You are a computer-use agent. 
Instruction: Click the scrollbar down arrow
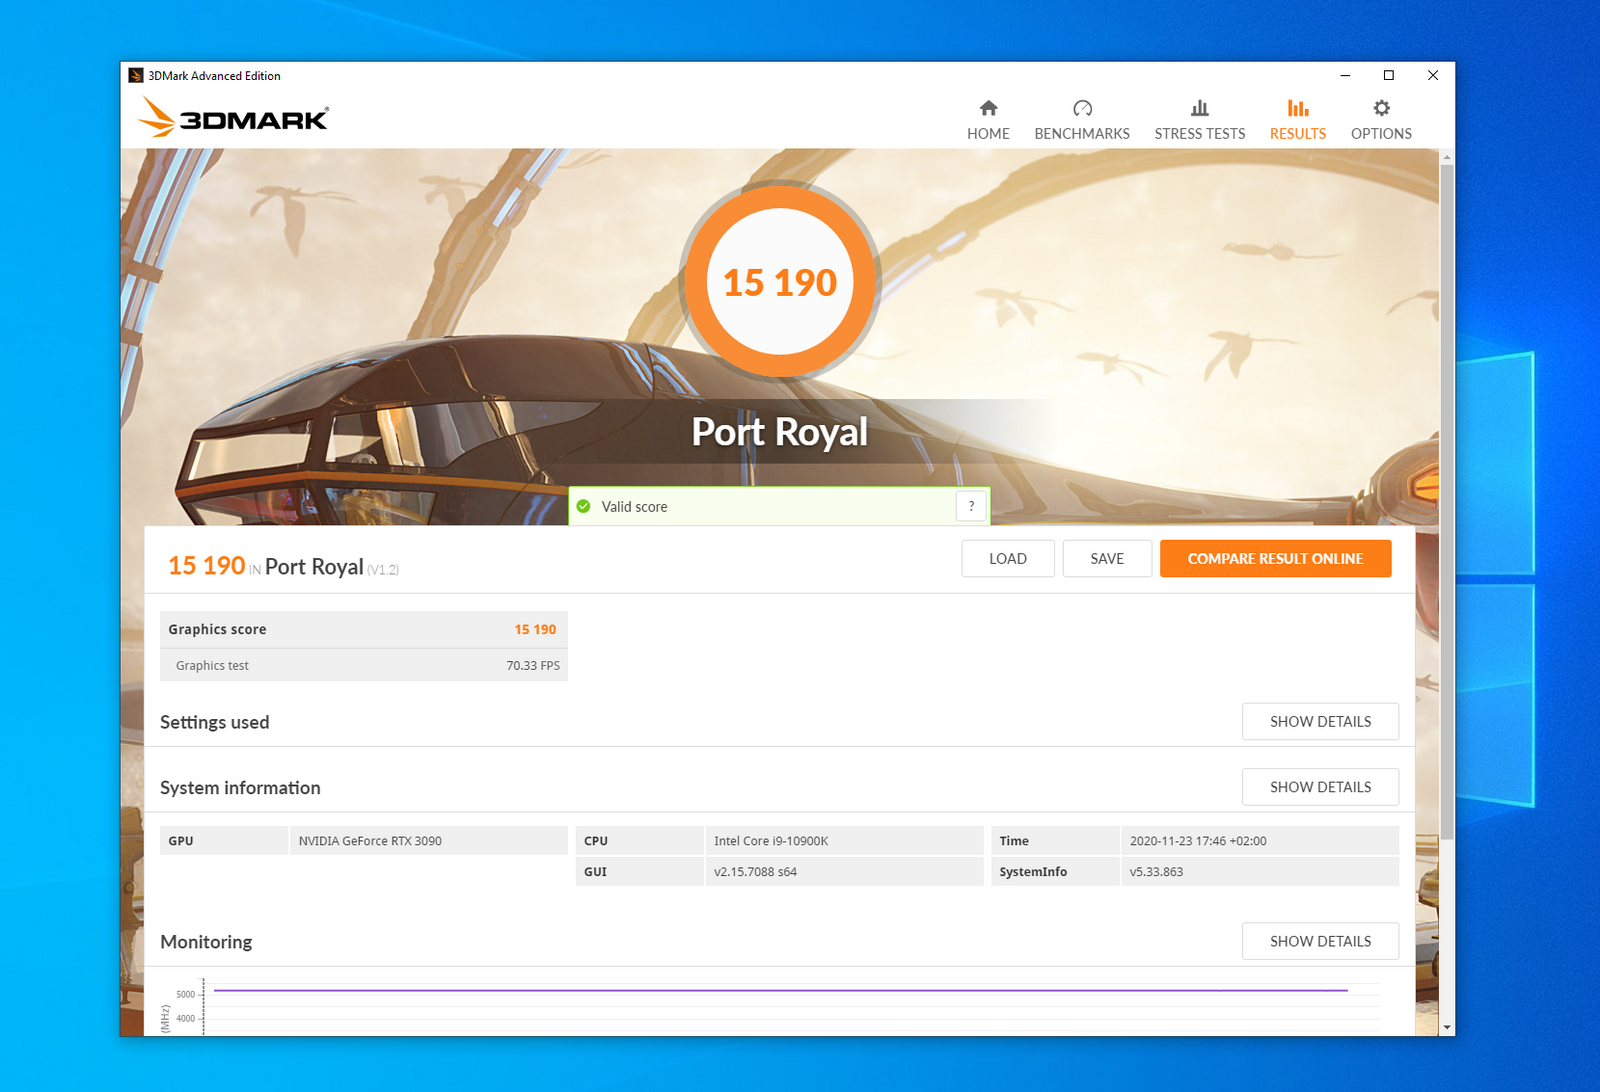(1446, 1027)
